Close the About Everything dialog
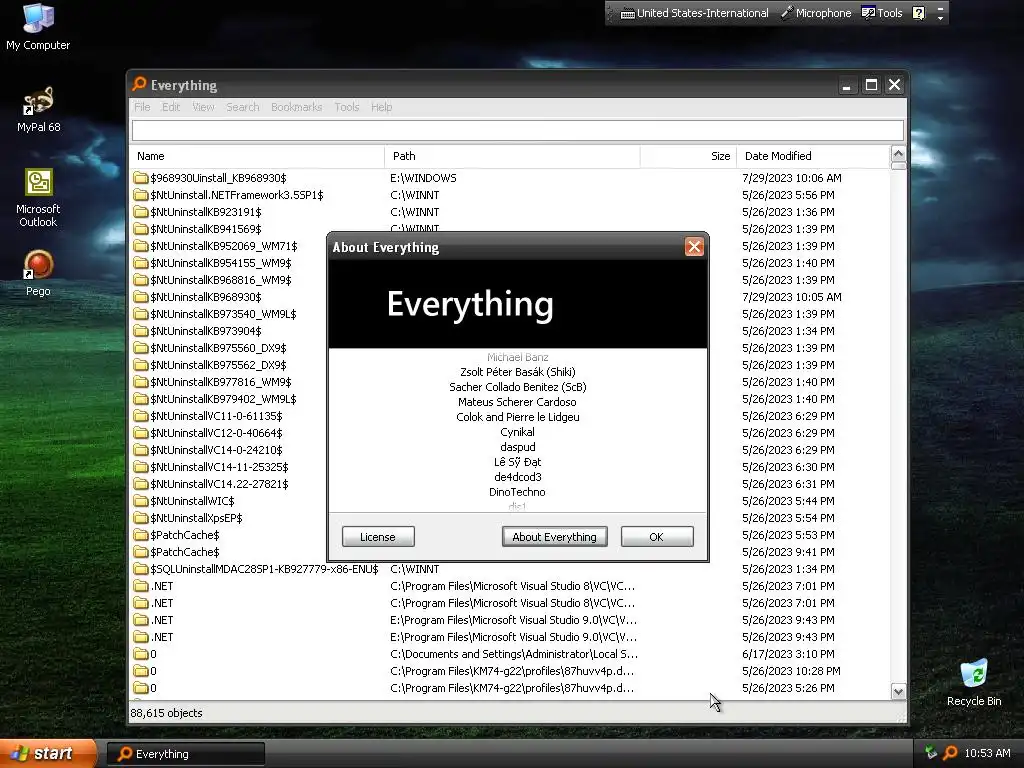Image resolution: width=1024 pixels, height=768 pixels. point(694,247)
